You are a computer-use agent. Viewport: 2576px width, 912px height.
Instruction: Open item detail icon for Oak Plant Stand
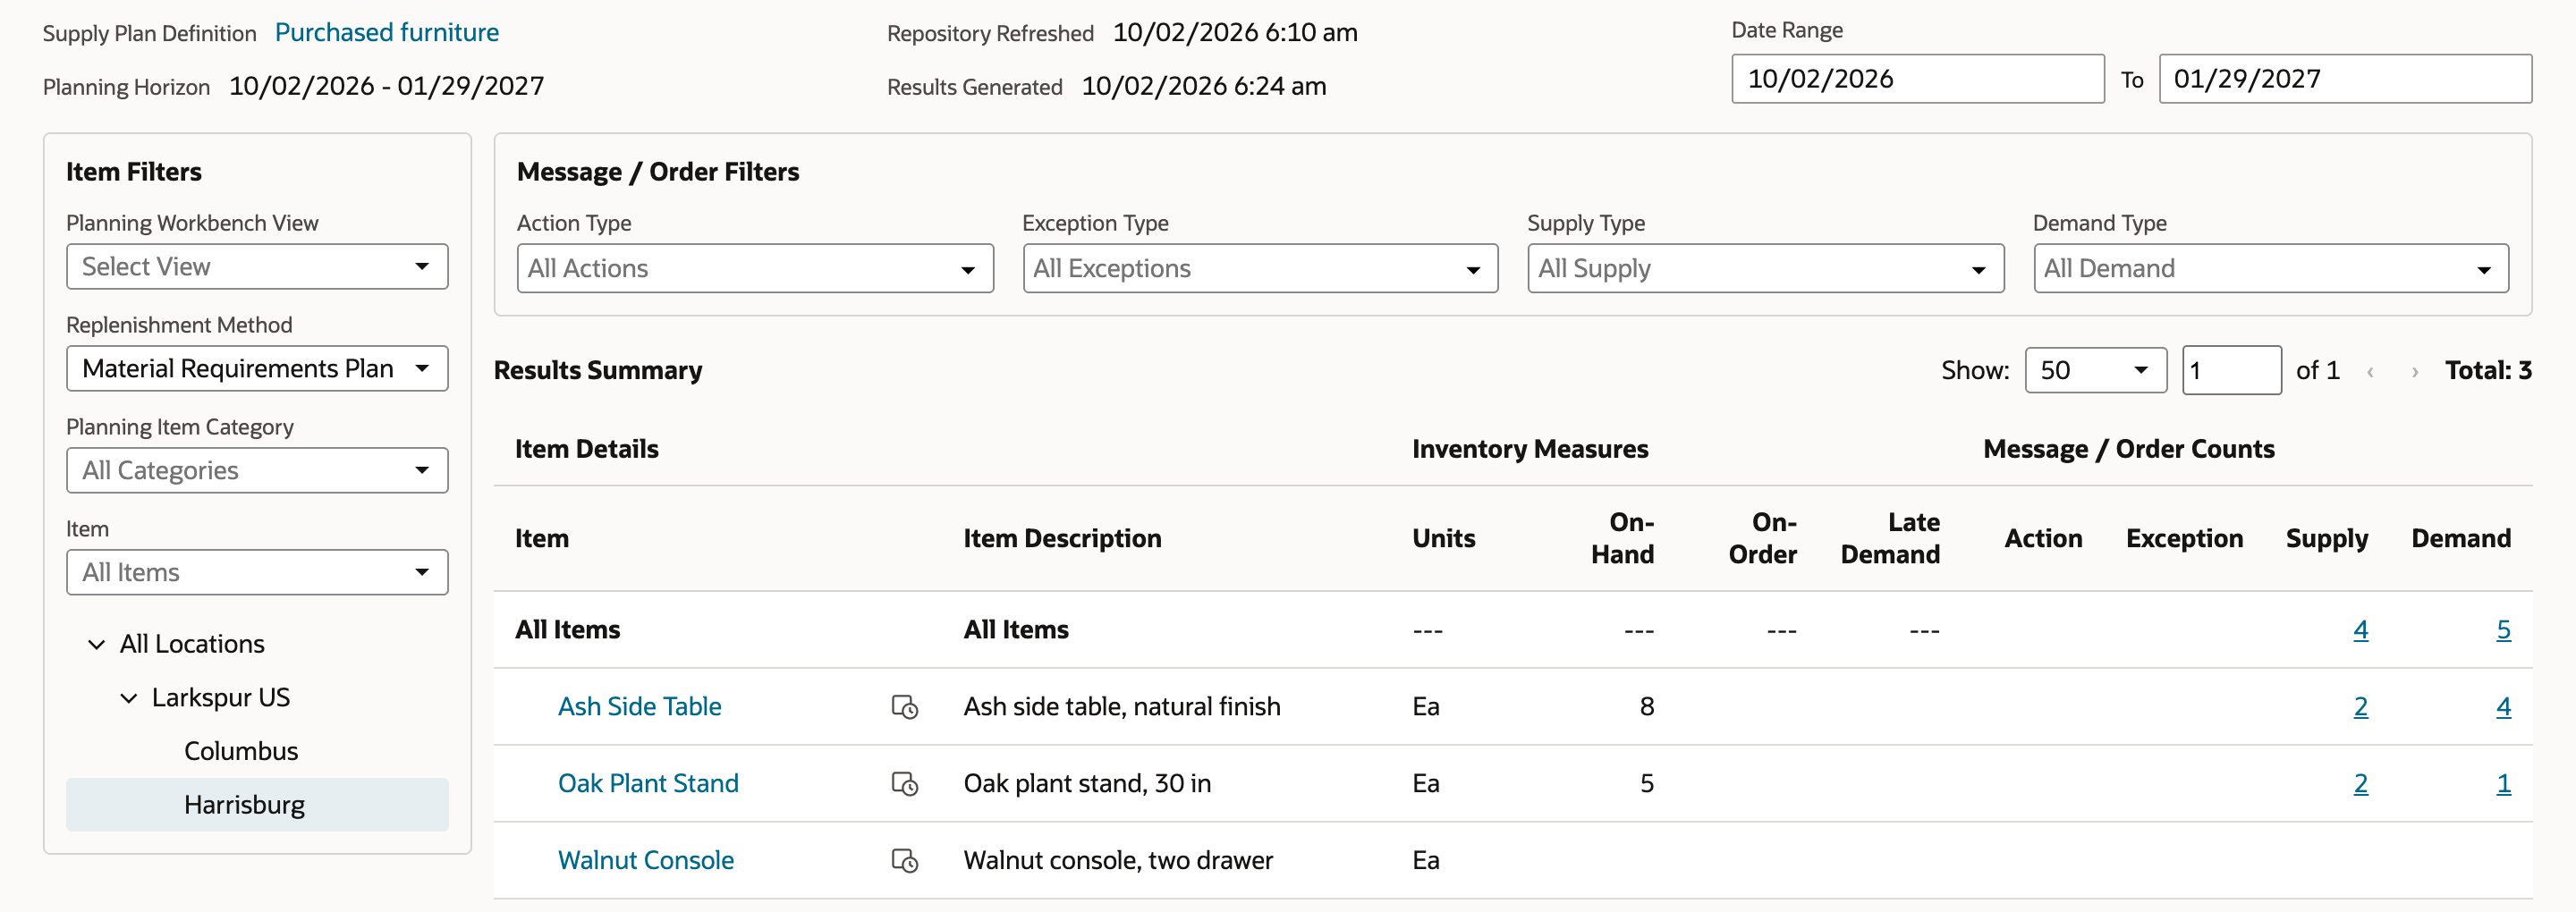(x=904, y=784)
